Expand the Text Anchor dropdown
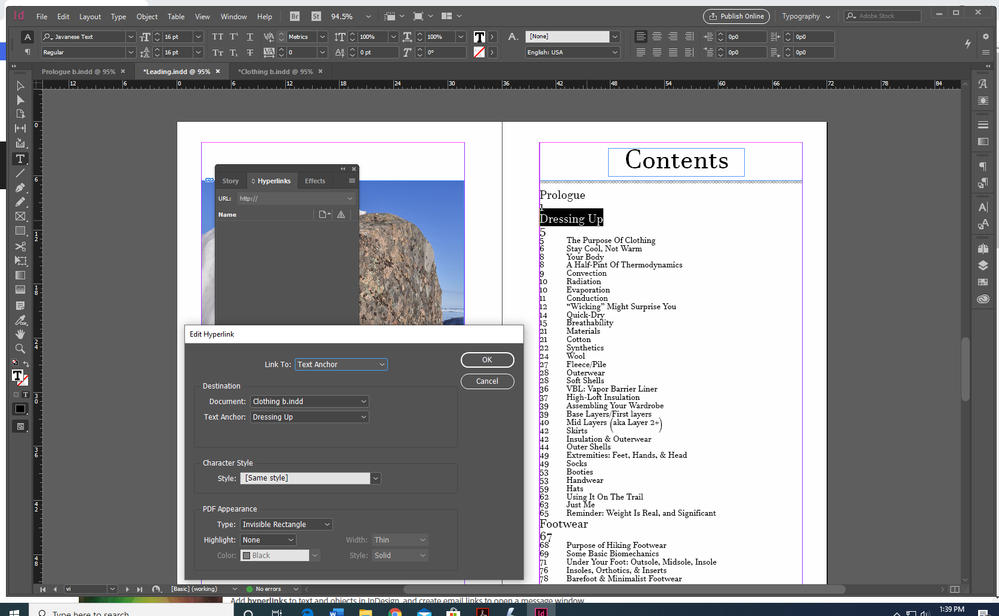 309,417
